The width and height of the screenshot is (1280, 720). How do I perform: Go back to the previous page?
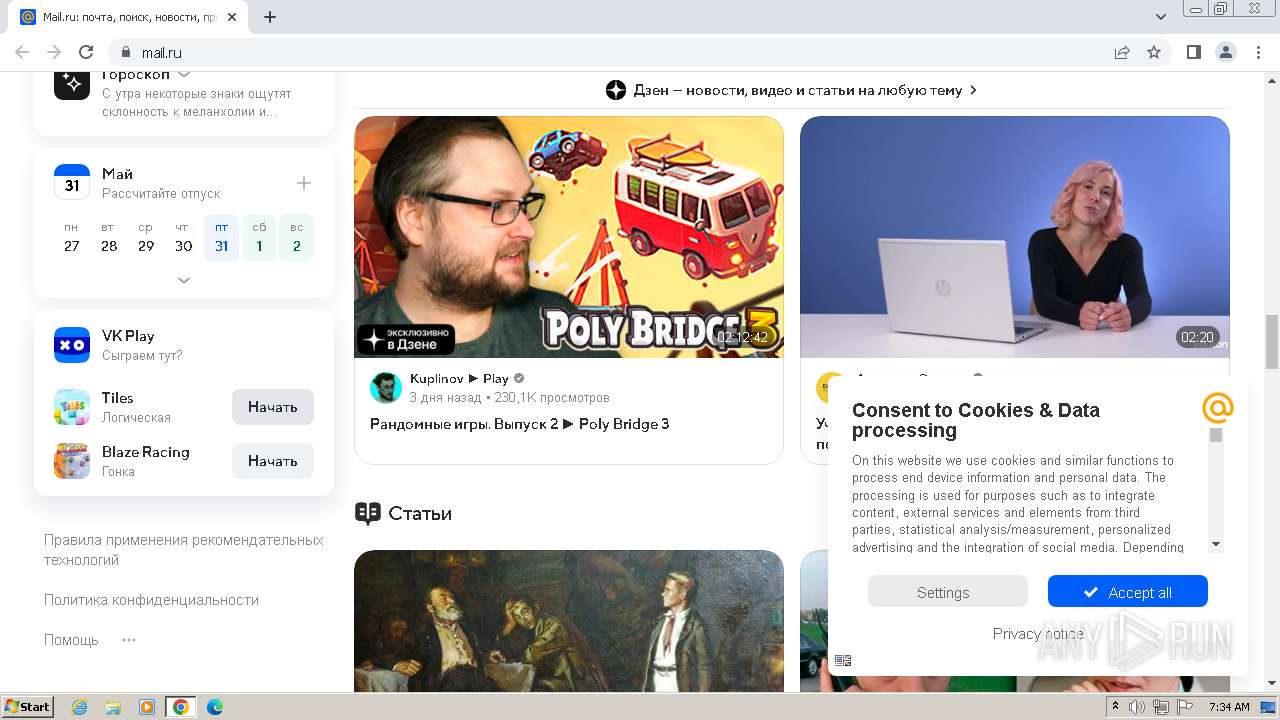pyautogui.click(x=22, y=52)
